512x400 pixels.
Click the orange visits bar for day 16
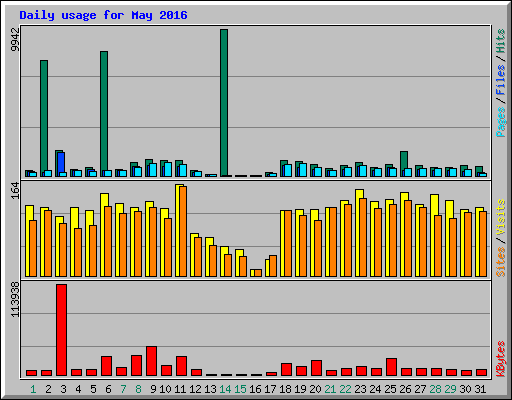258,273
